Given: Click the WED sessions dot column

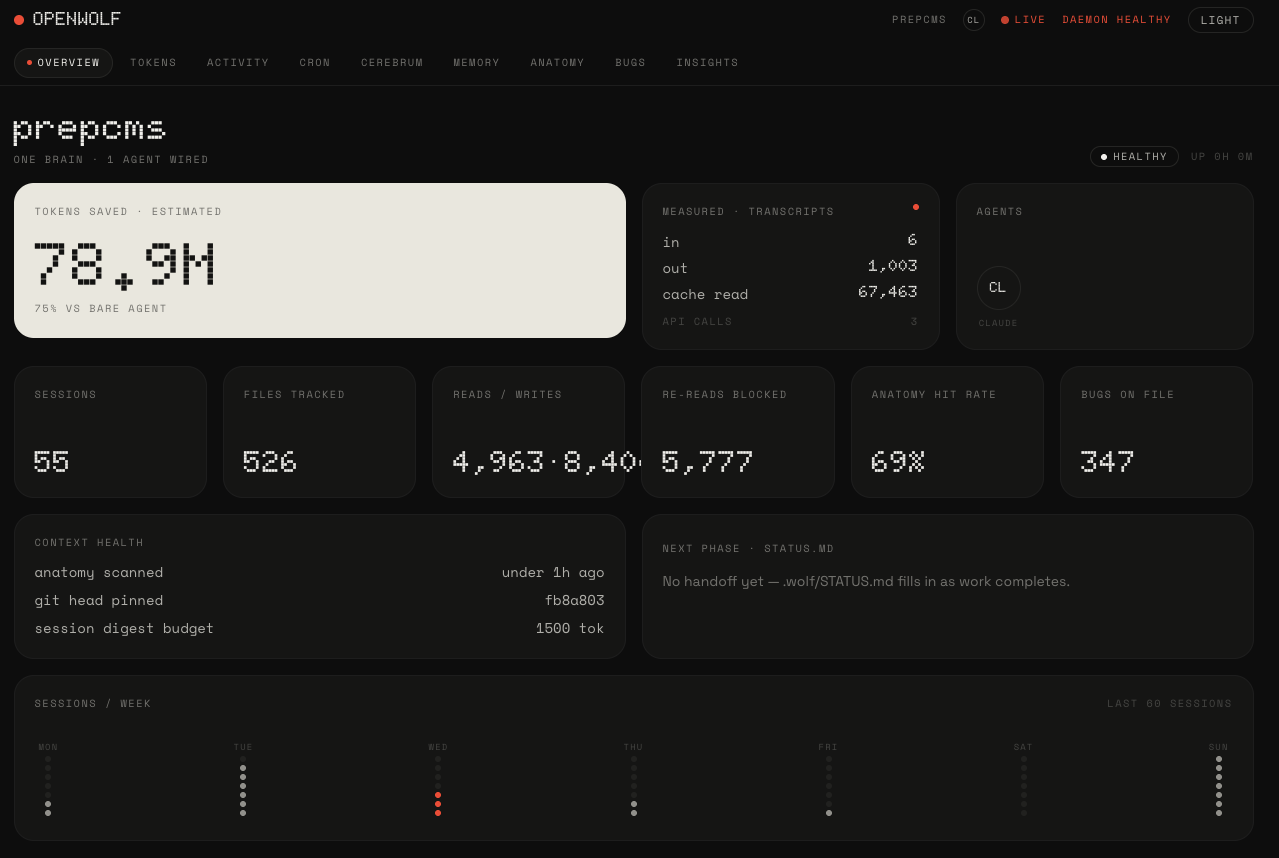Looking at the screenshot, I should coord(438,786).
